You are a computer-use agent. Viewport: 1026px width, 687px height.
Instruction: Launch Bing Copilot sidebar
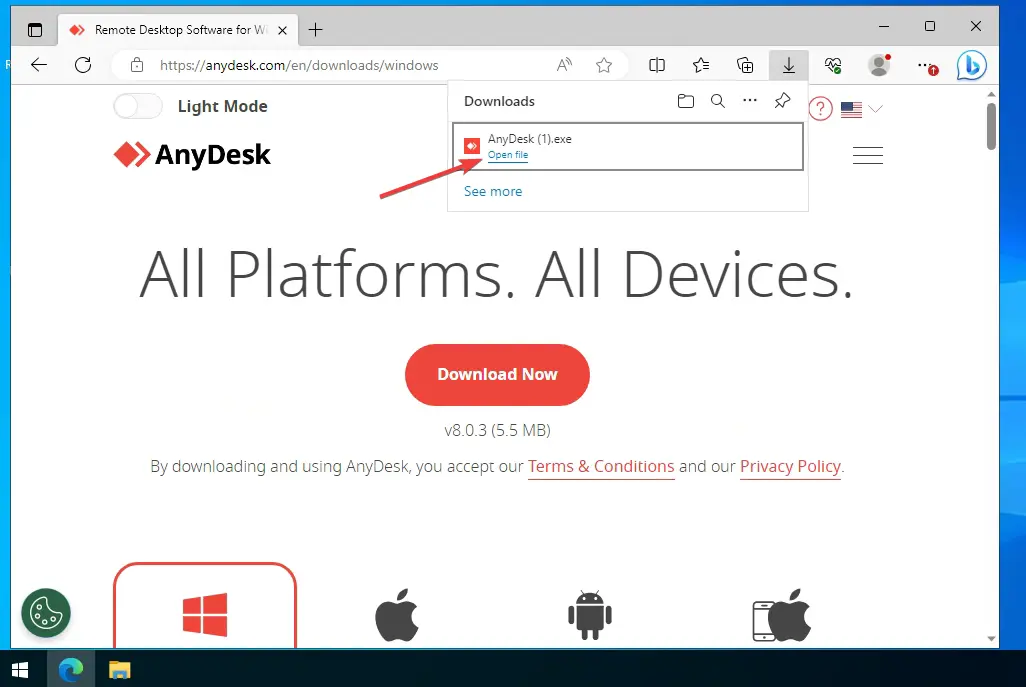(972, 65)
